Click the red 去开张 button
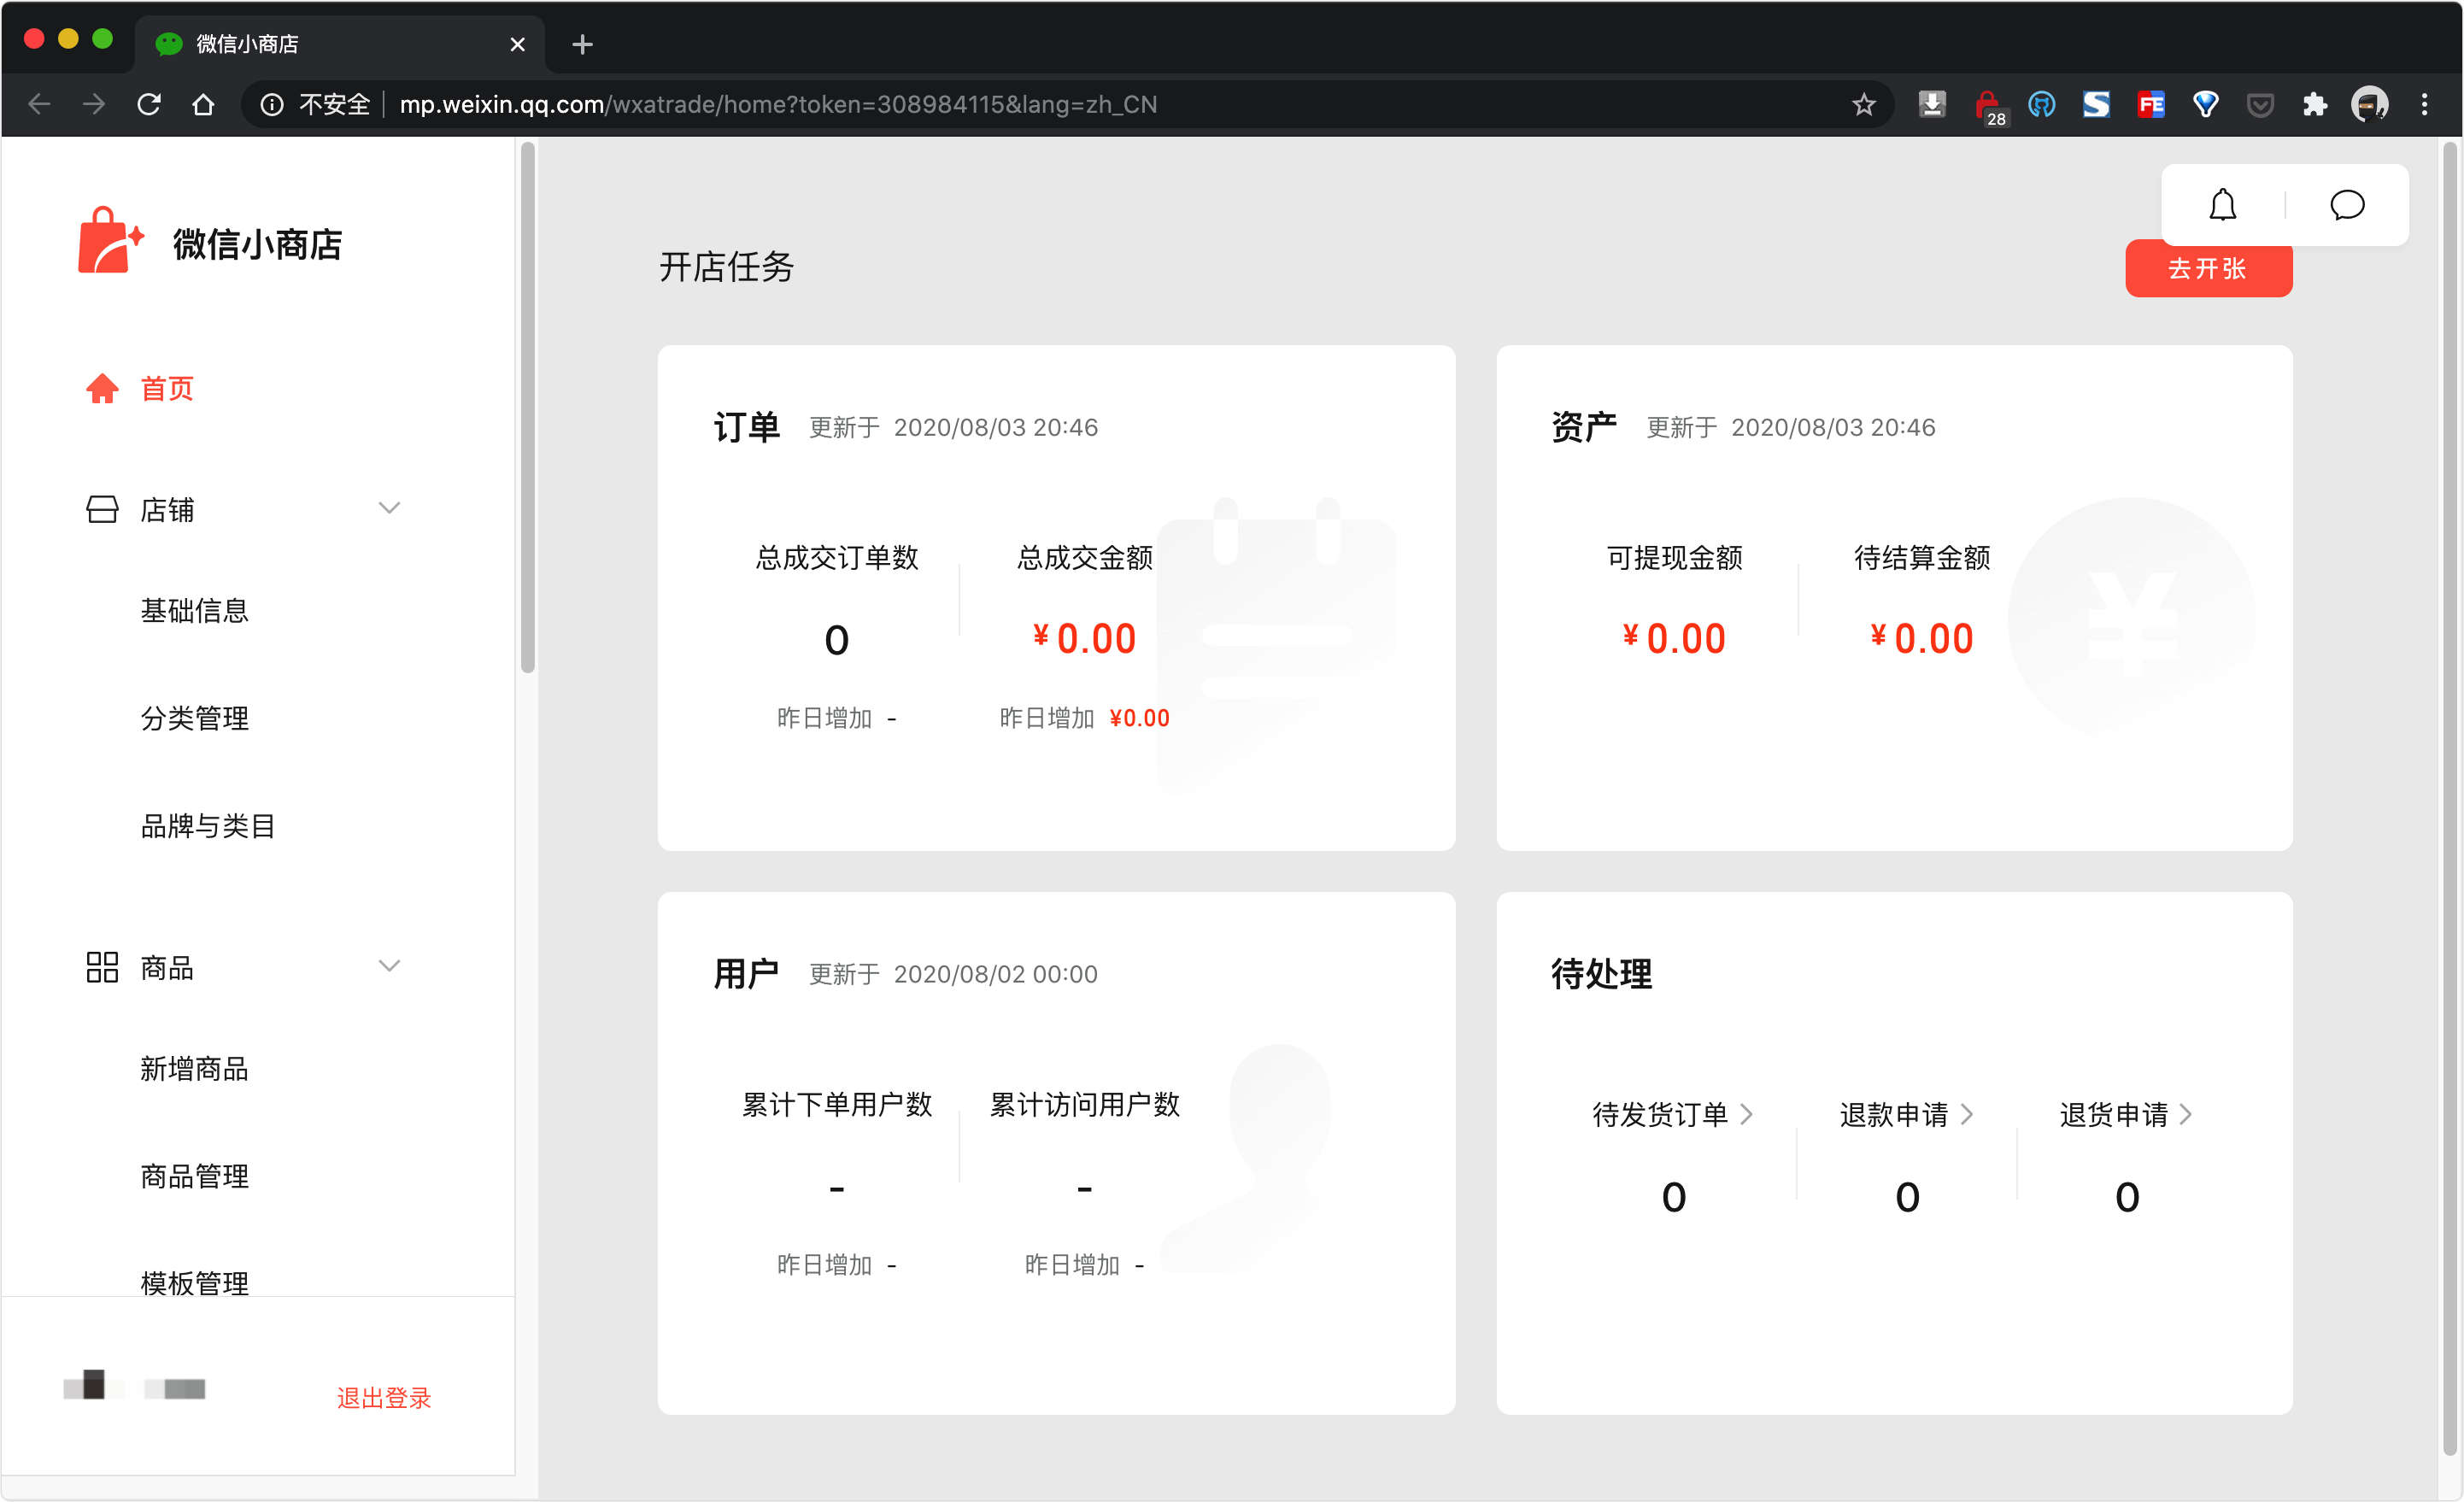 tap(2208, 269)
